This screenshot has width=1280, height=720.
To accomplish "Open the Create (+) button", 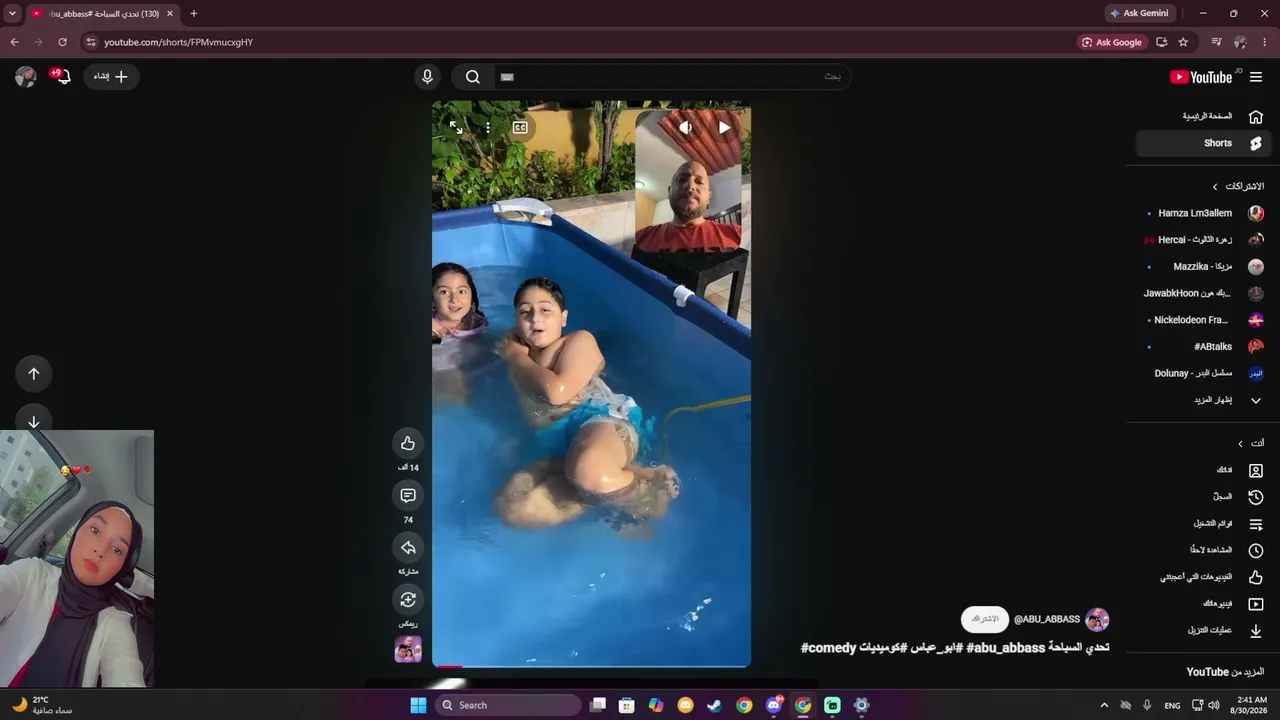I will coord(112,76).
